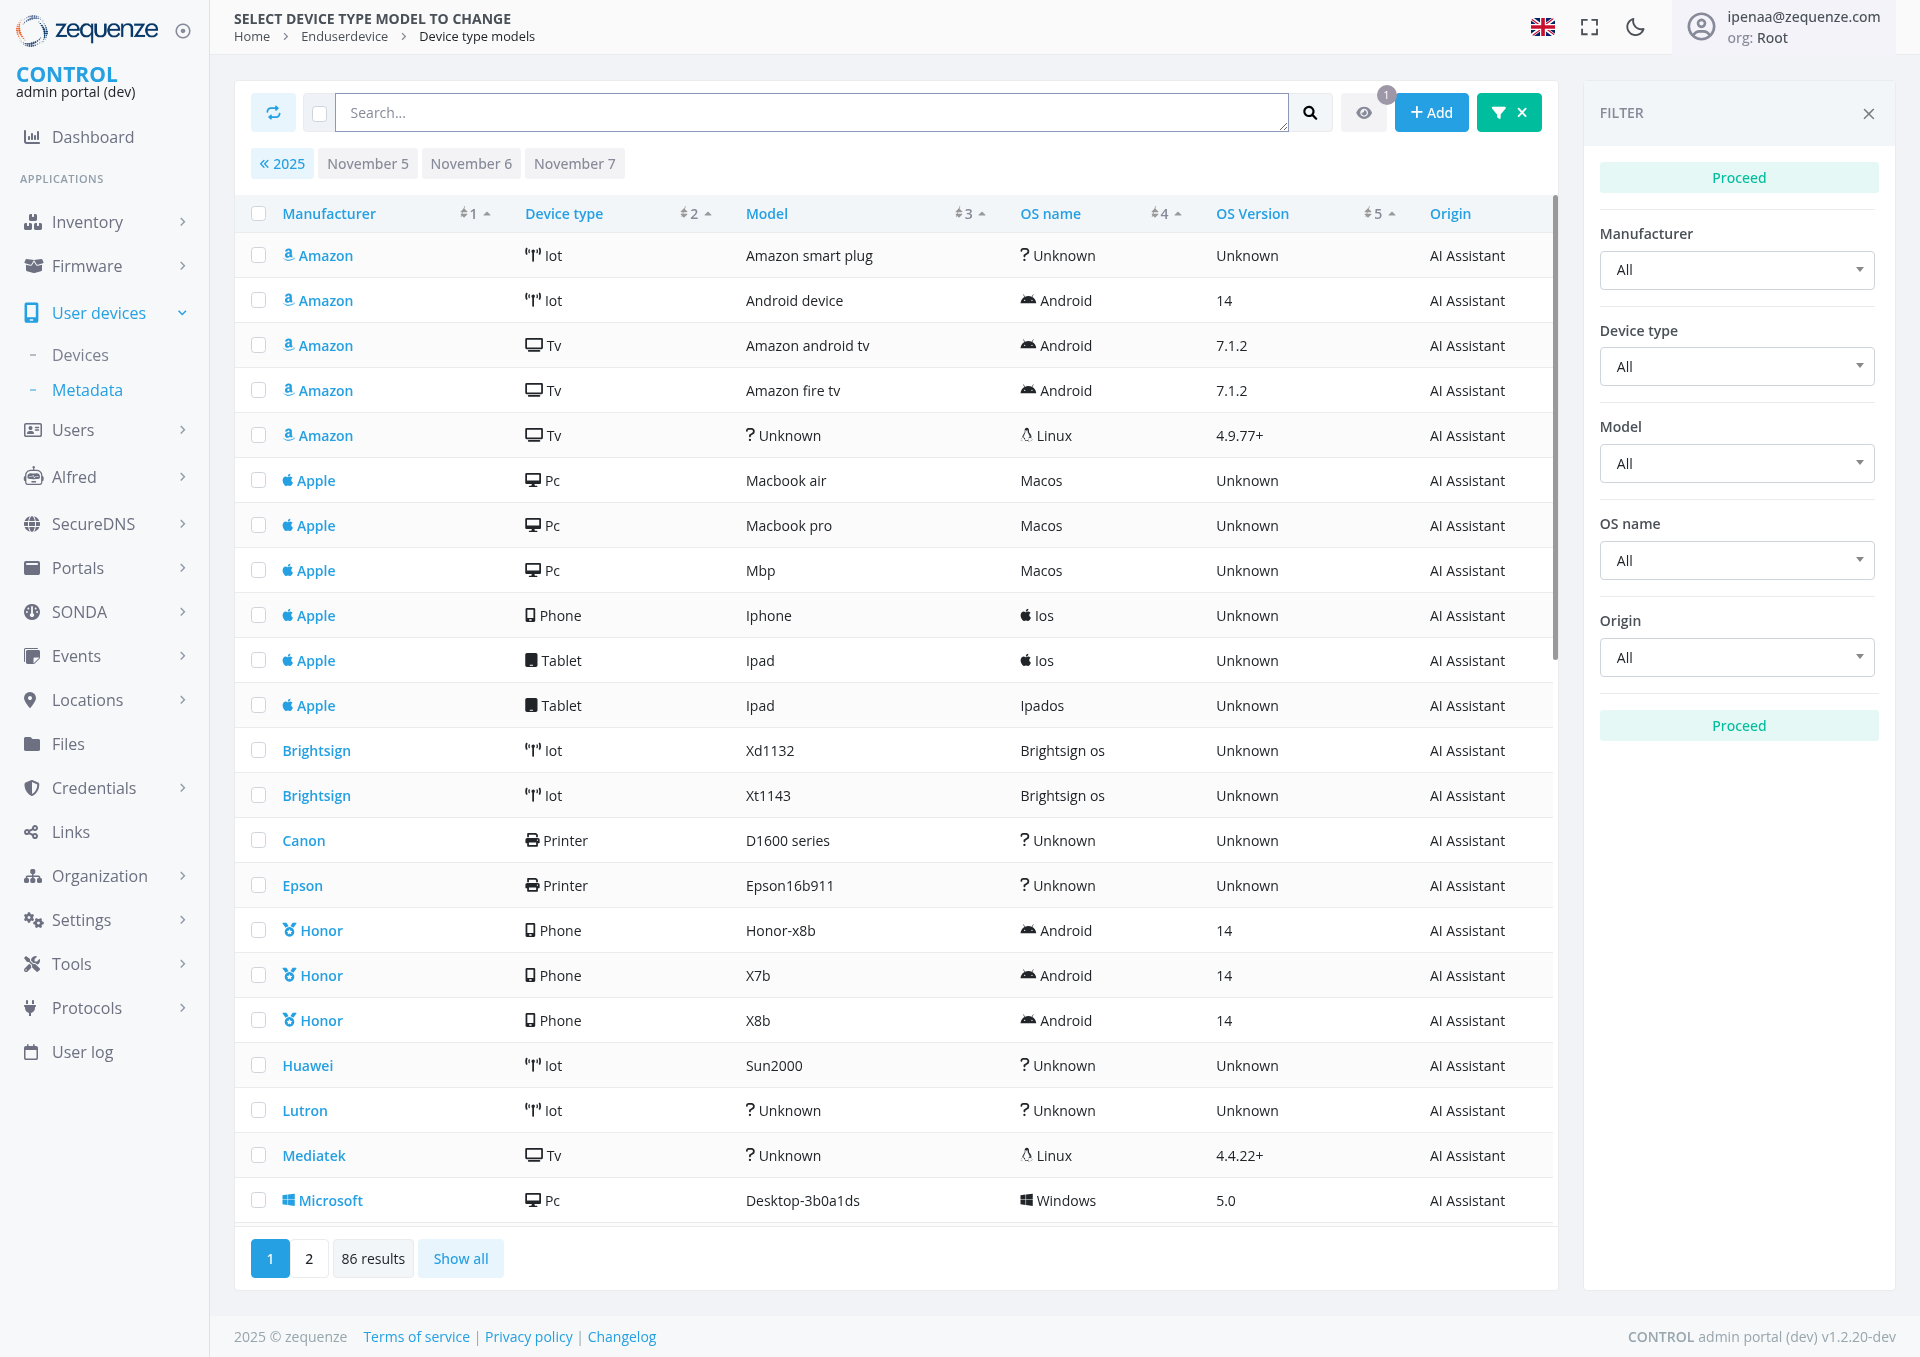Screen dimensions: 1920x1357
Task: Click the magnifier search button
Action: click(x=1310, y=113)
